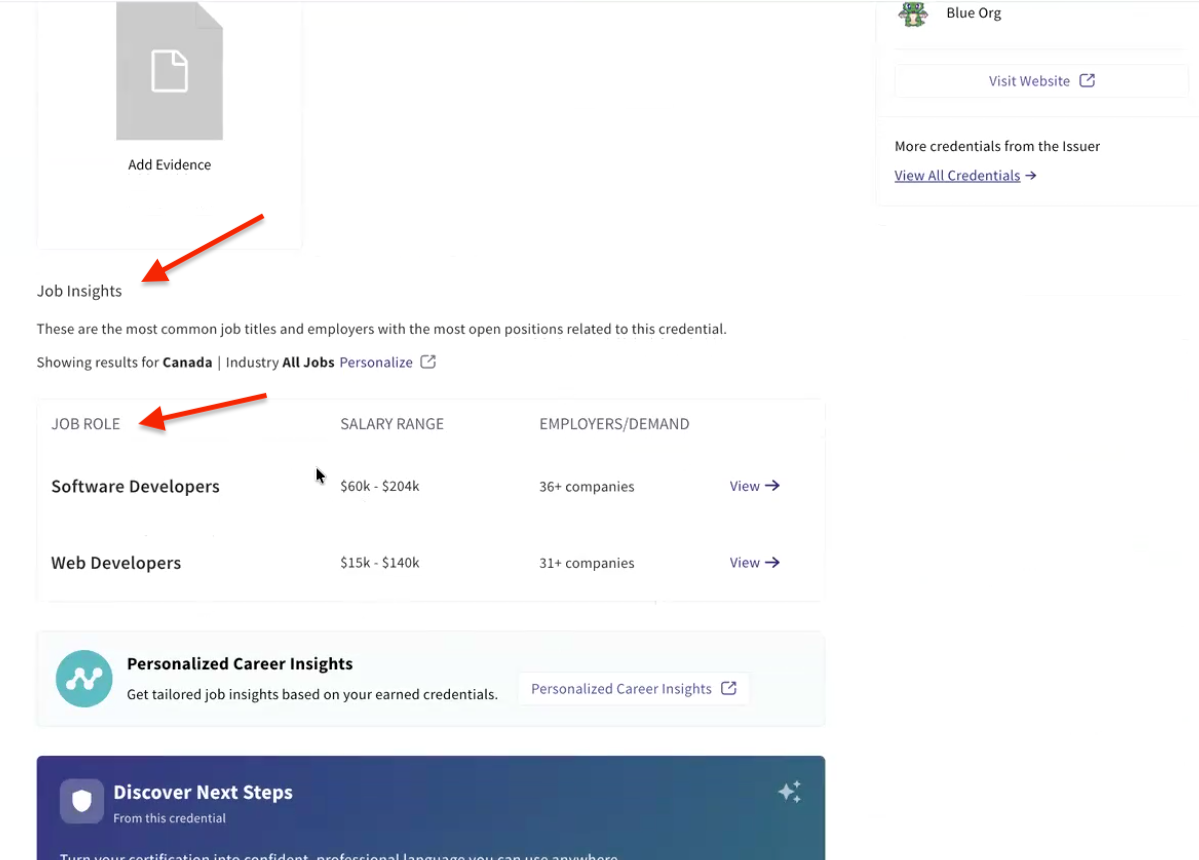The image size is (1199, 860).
Task: Click the $15k - $140k salary range
Action: [x=380, y=563]
